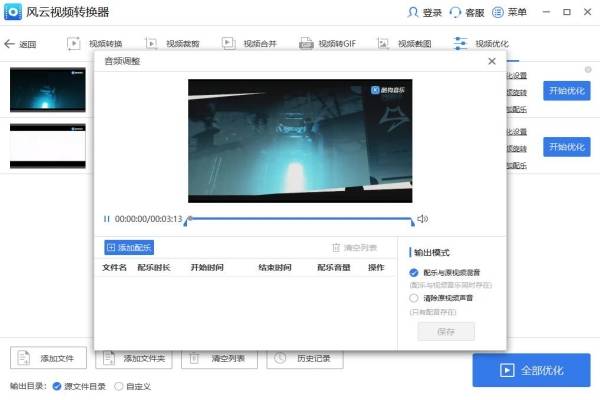Click the GIF printer-style icon
The image size is (600, 400).
tap(307, 43)
